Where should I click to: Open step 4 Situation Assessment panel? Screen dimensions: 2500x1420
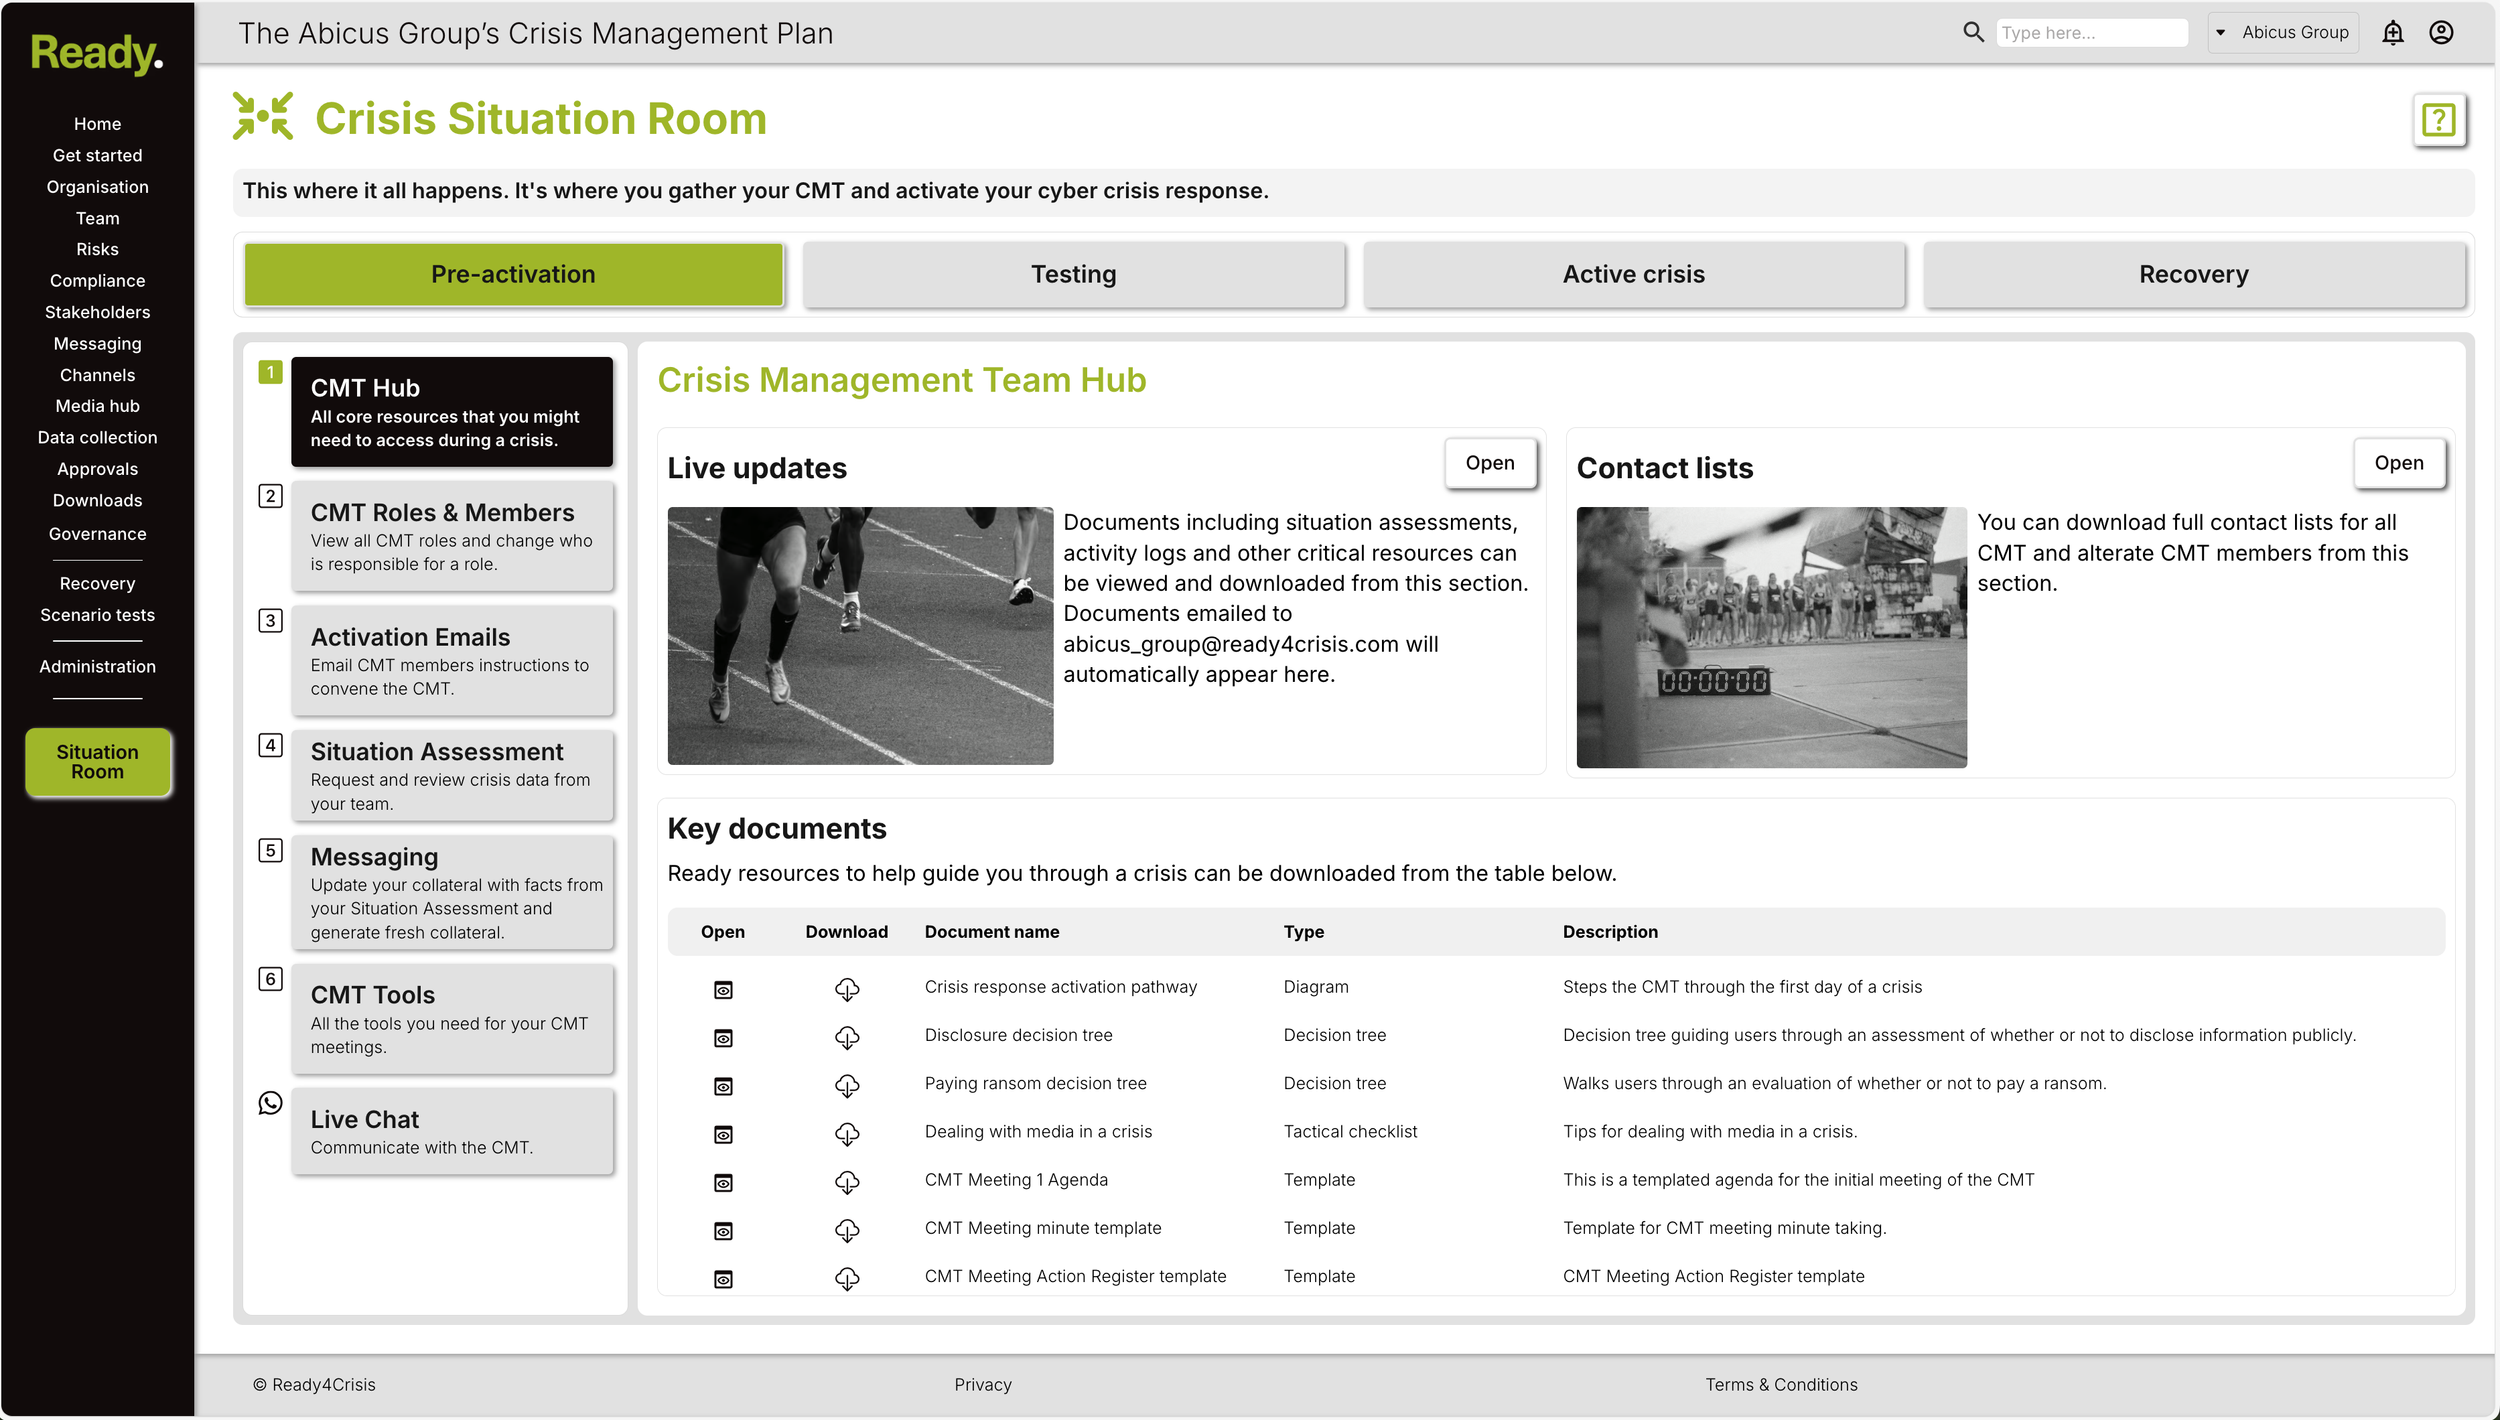click(x=452, y=776)
